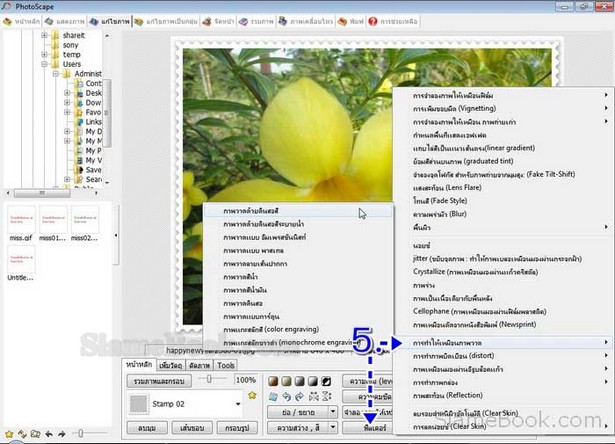Switch to the แก้ไขภาพ editor in top toolbar
Viewport: 615px width, 444px height.
pos(109,22)
